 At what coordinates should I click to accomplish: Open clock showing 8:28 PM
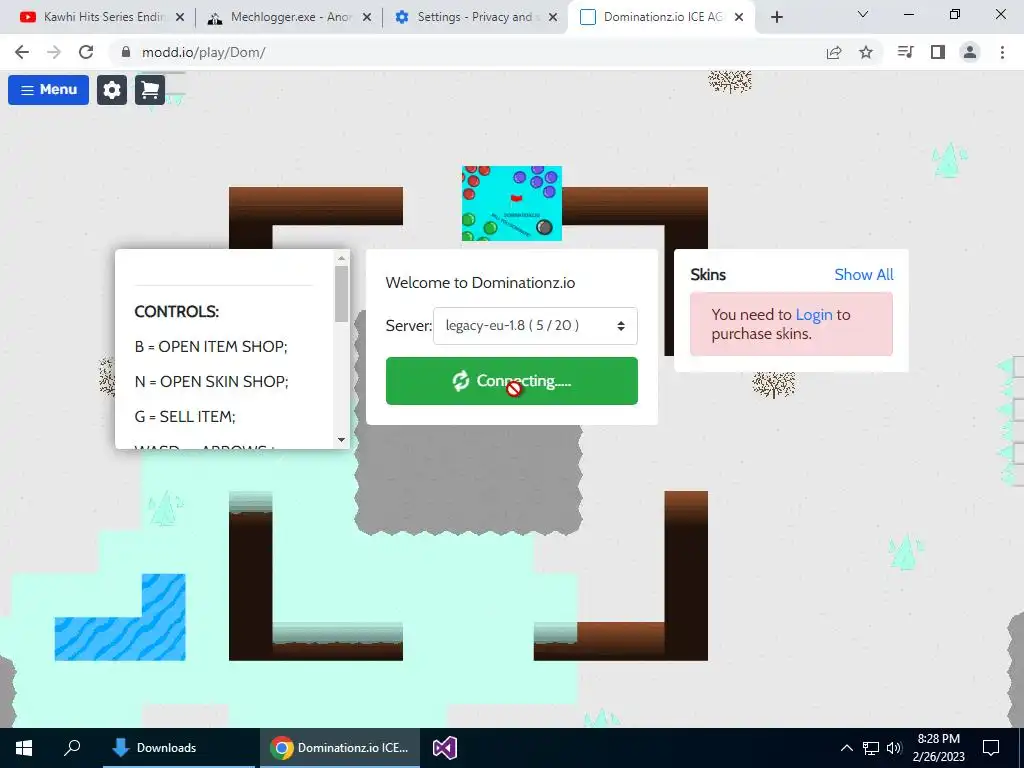click(x=938, y=748)
